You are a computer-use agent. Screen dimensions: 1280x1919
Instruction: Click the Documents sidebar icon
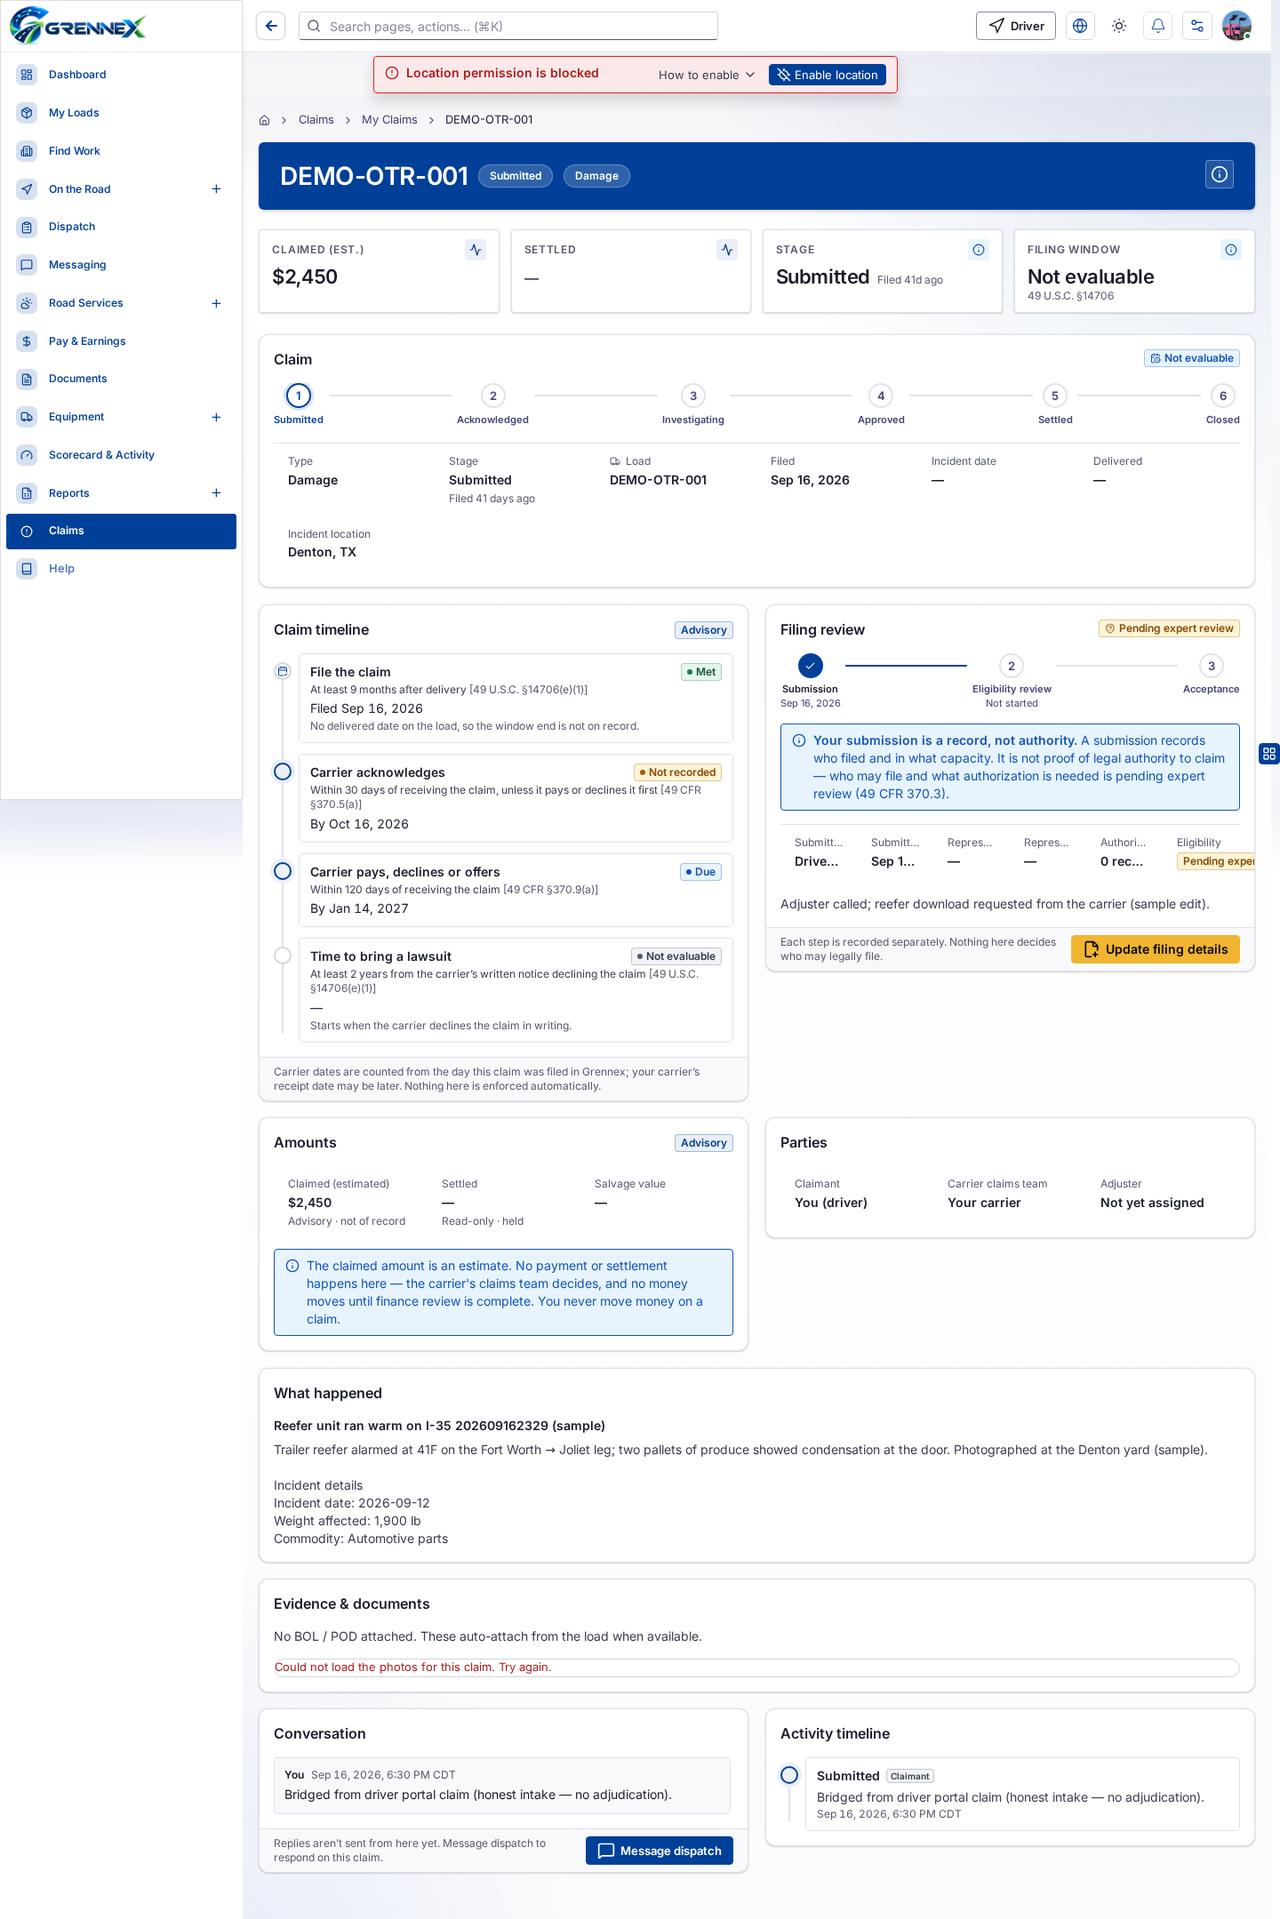tap(27, 379)
